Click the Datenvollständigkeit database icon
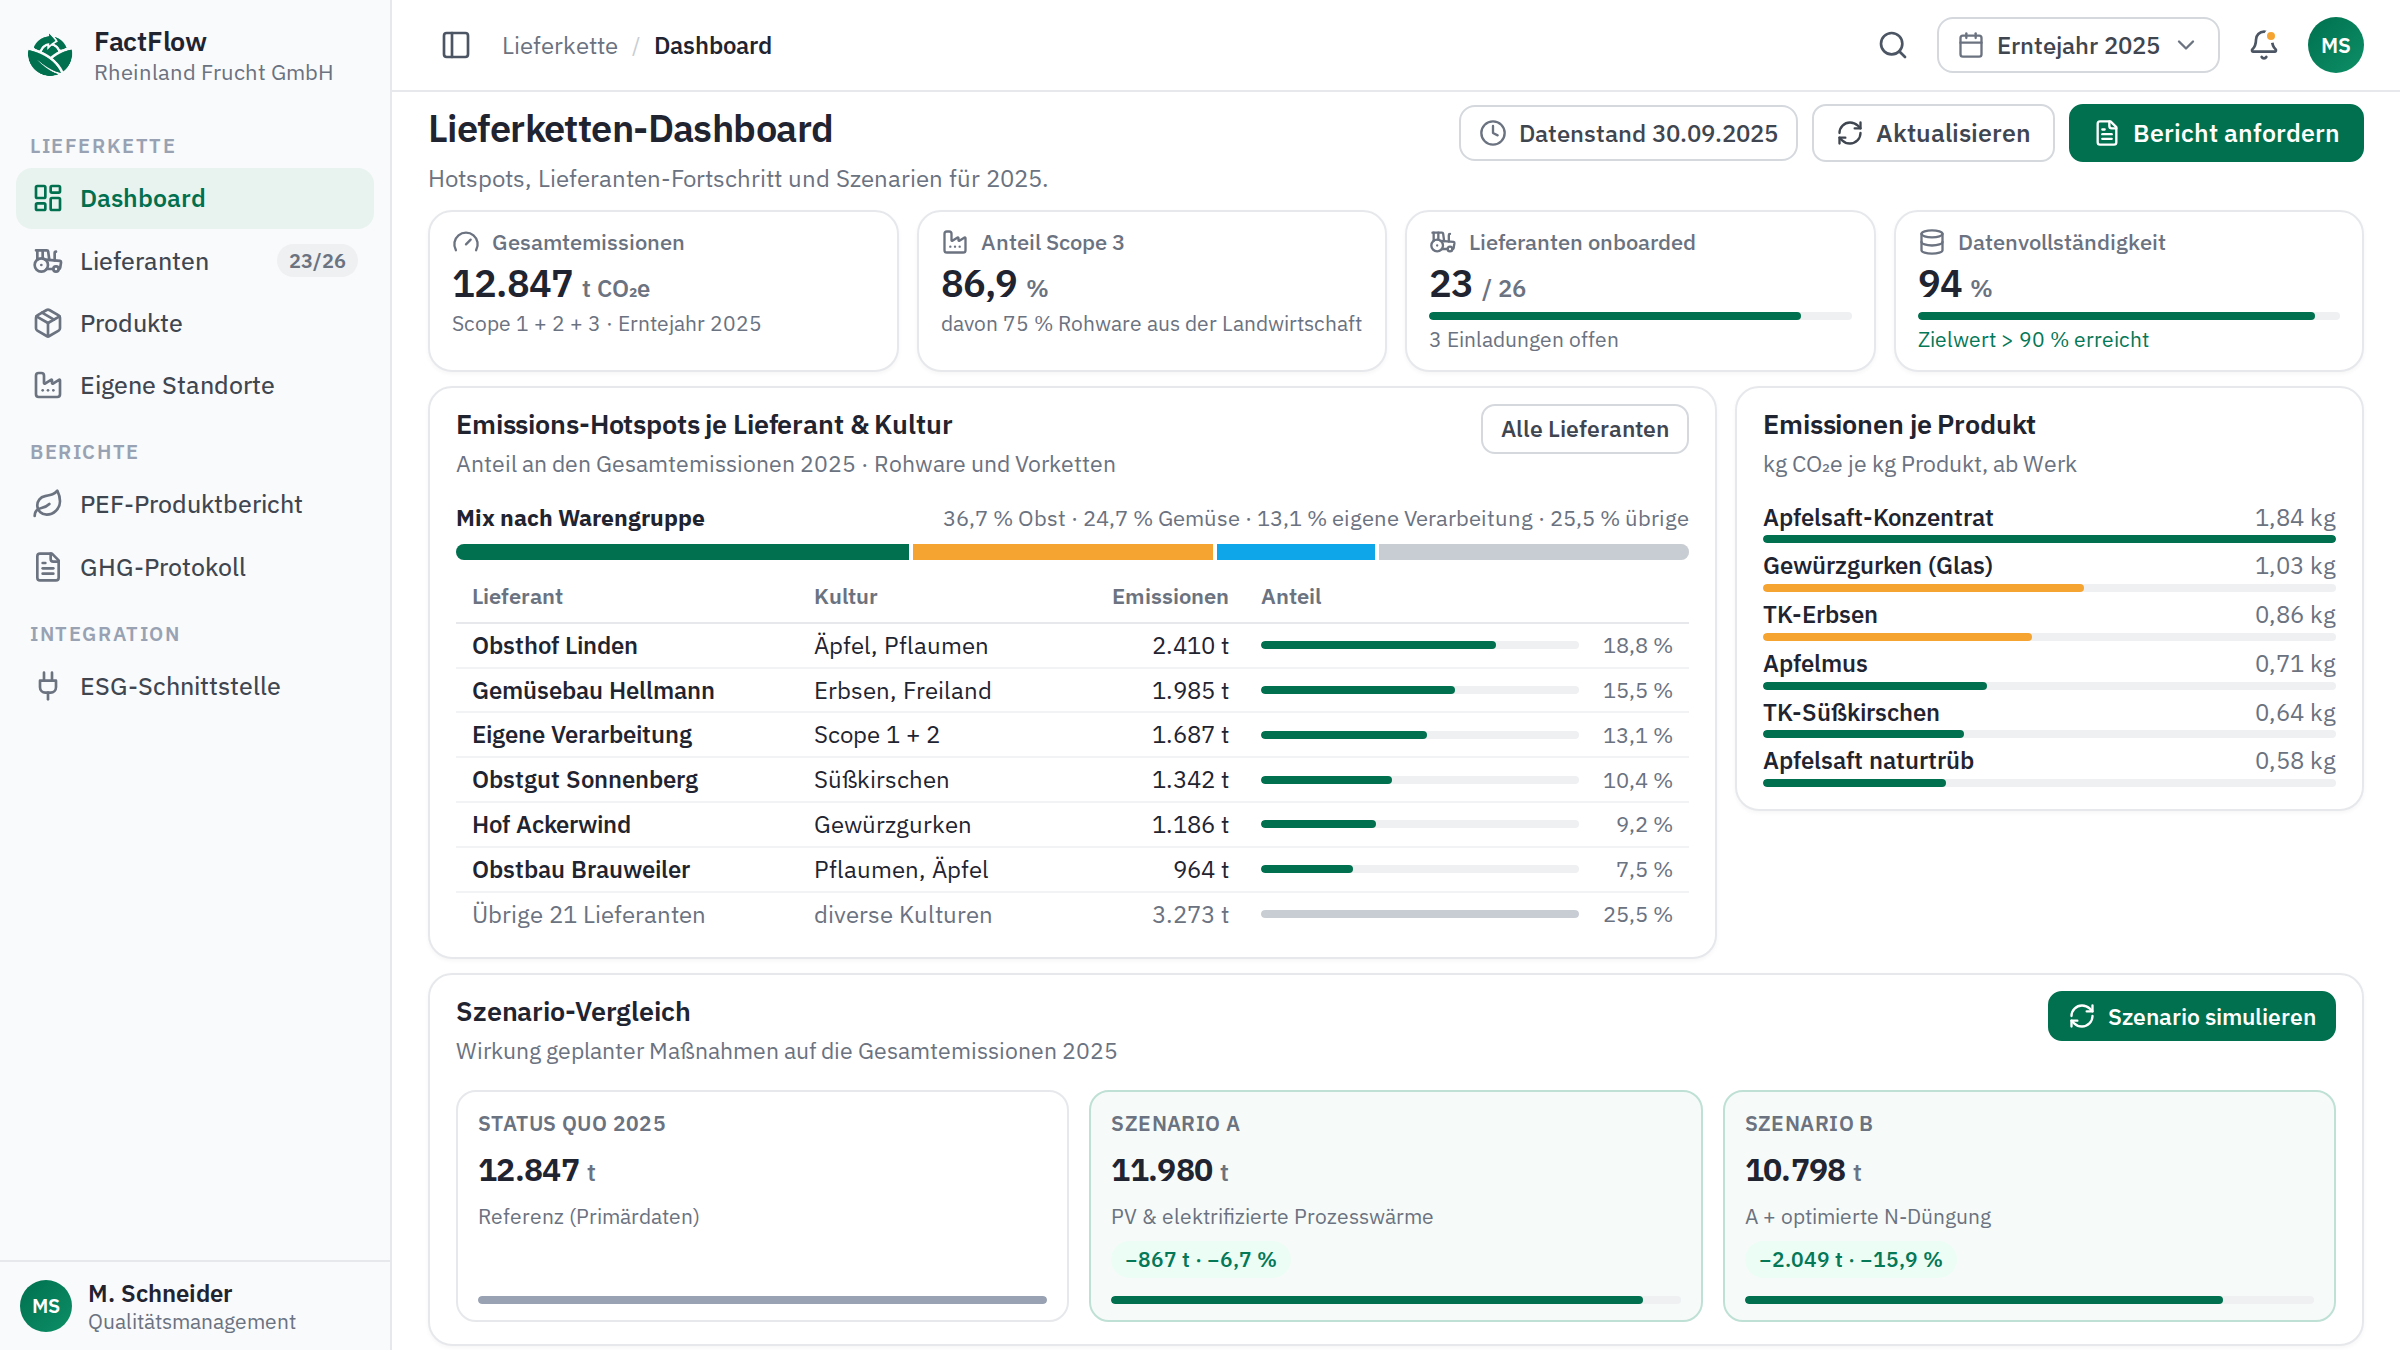The width and height of the screenshot is (2400, 1350). coord(1932,242)
